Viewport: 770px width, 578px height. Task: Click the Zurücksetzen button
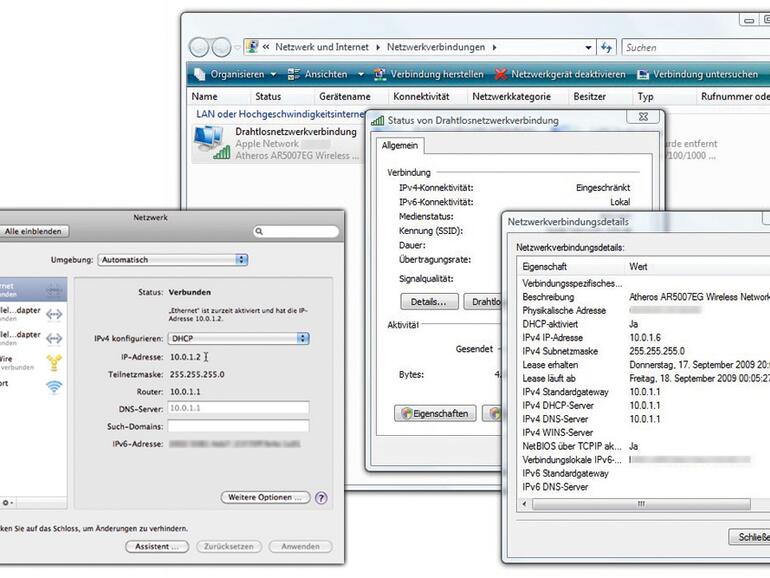tap(229, 547)
